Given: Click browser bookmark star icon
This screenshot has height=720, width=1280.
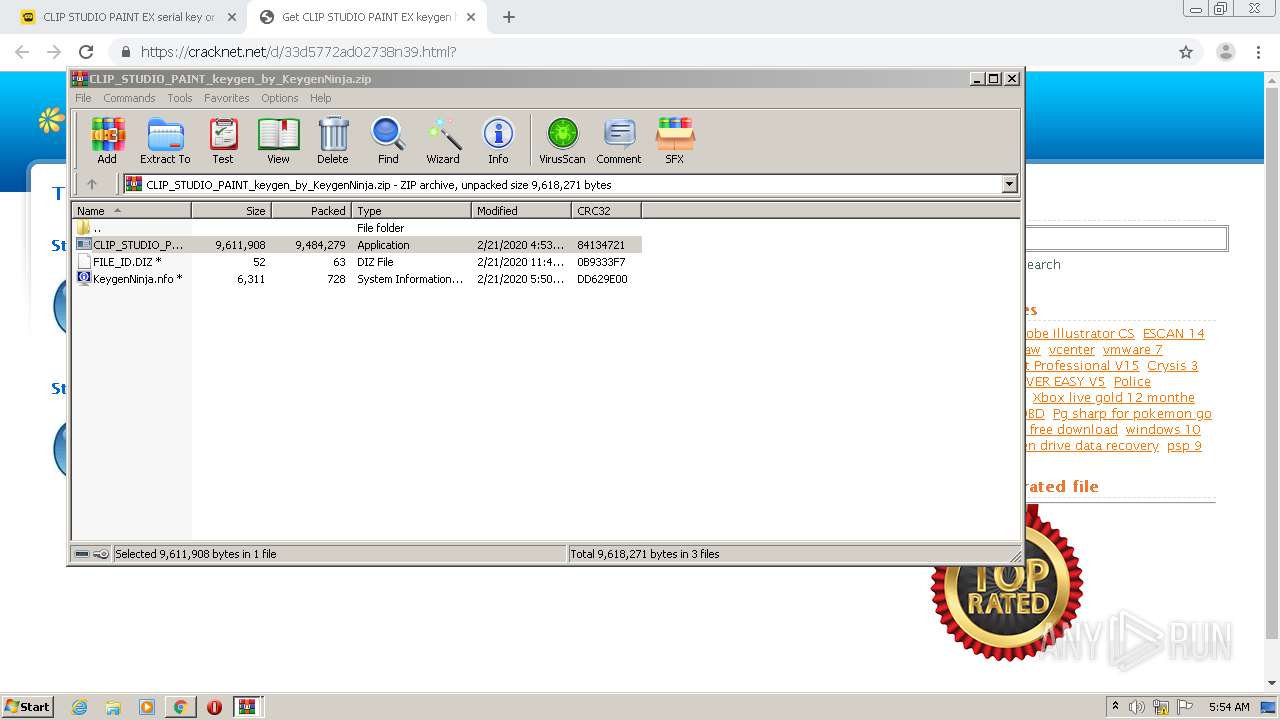Looking at the screenshot, I should point(1186,52).
